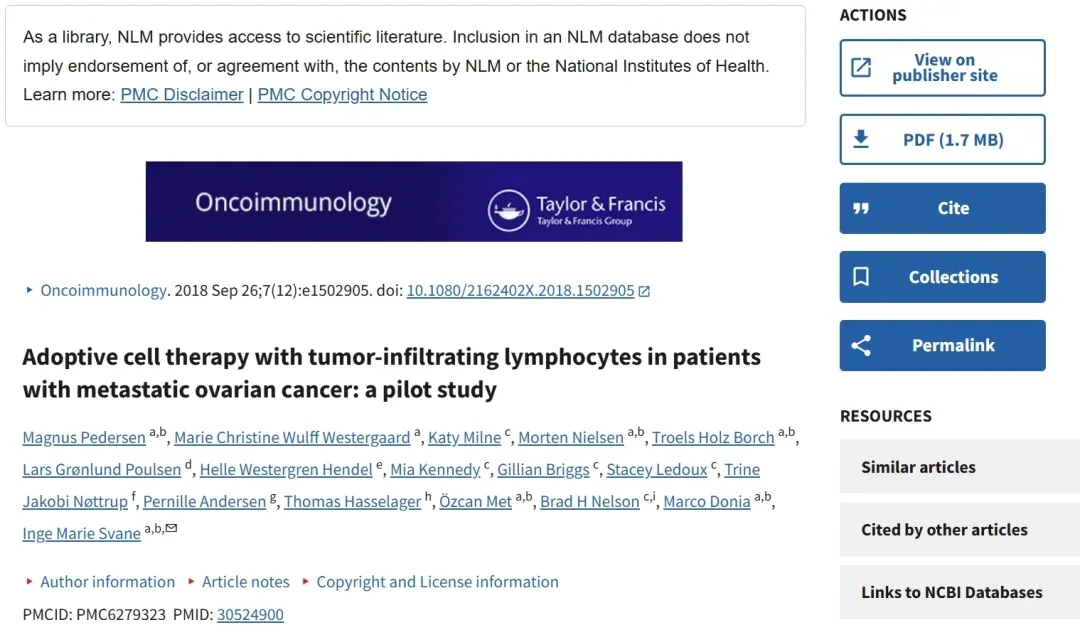Open the PMC Disclaimer link

182,94
